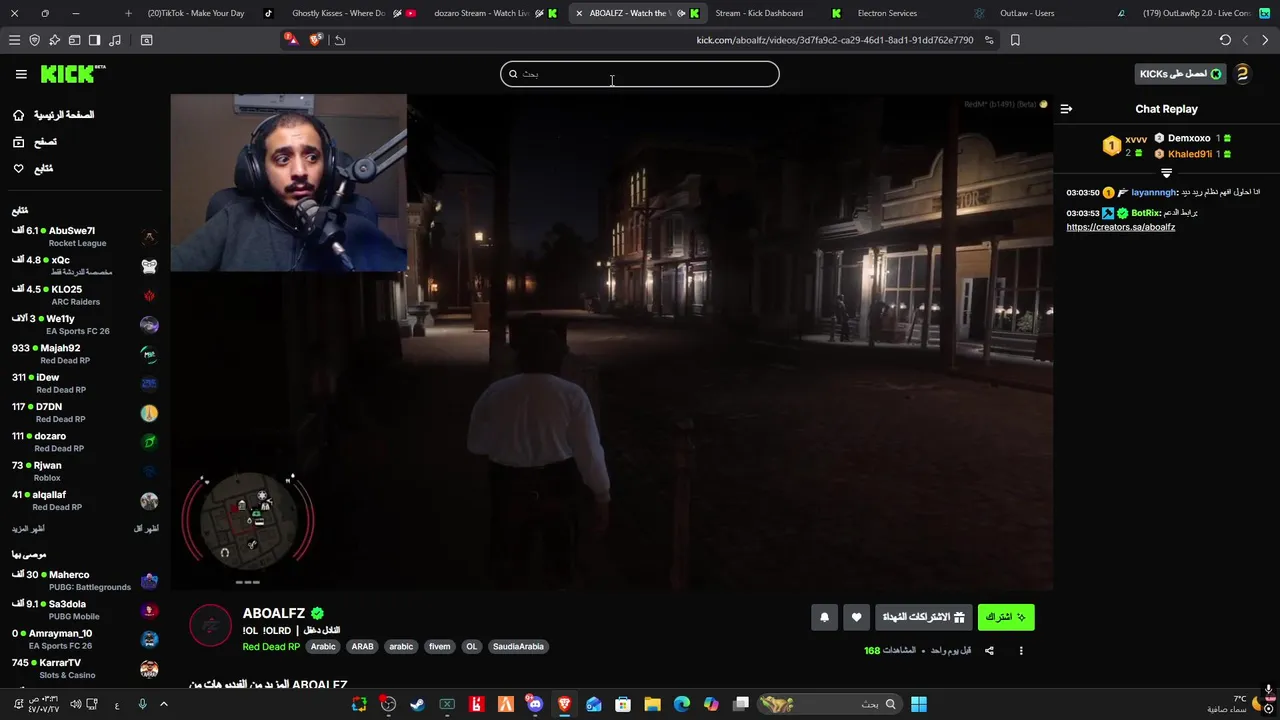
Task: Open creators.sa/aboalfz link in chat
Action: click(1120, 227)
